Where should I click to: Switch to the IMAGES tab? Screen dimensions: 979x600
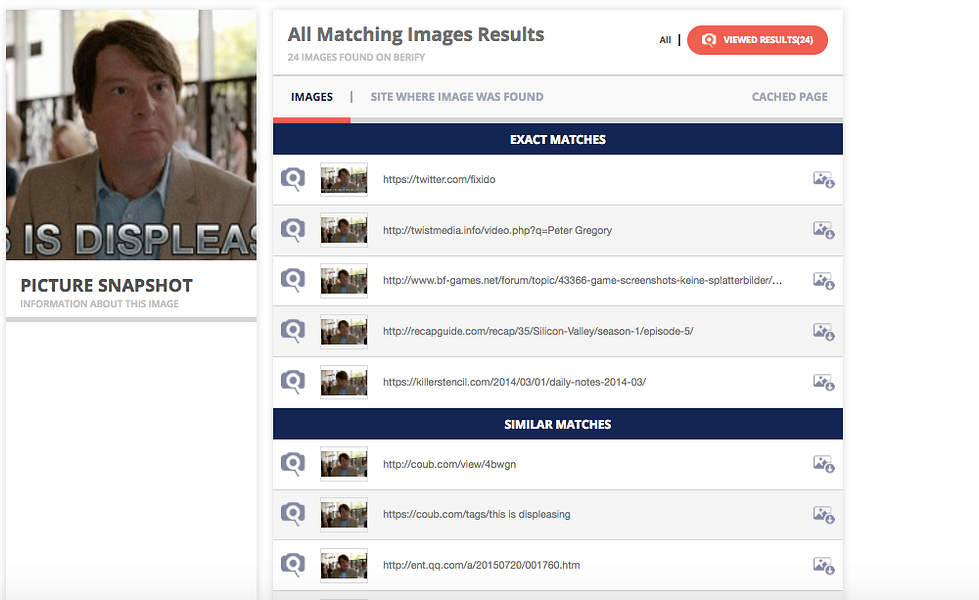(312, 97)
